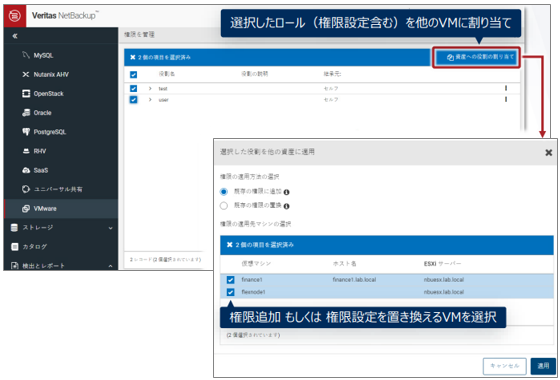Click the OpenStack icon in sidebar
The height and width of the screenshot is (380, 560).
pyautogui.click(x=26, y=94)
